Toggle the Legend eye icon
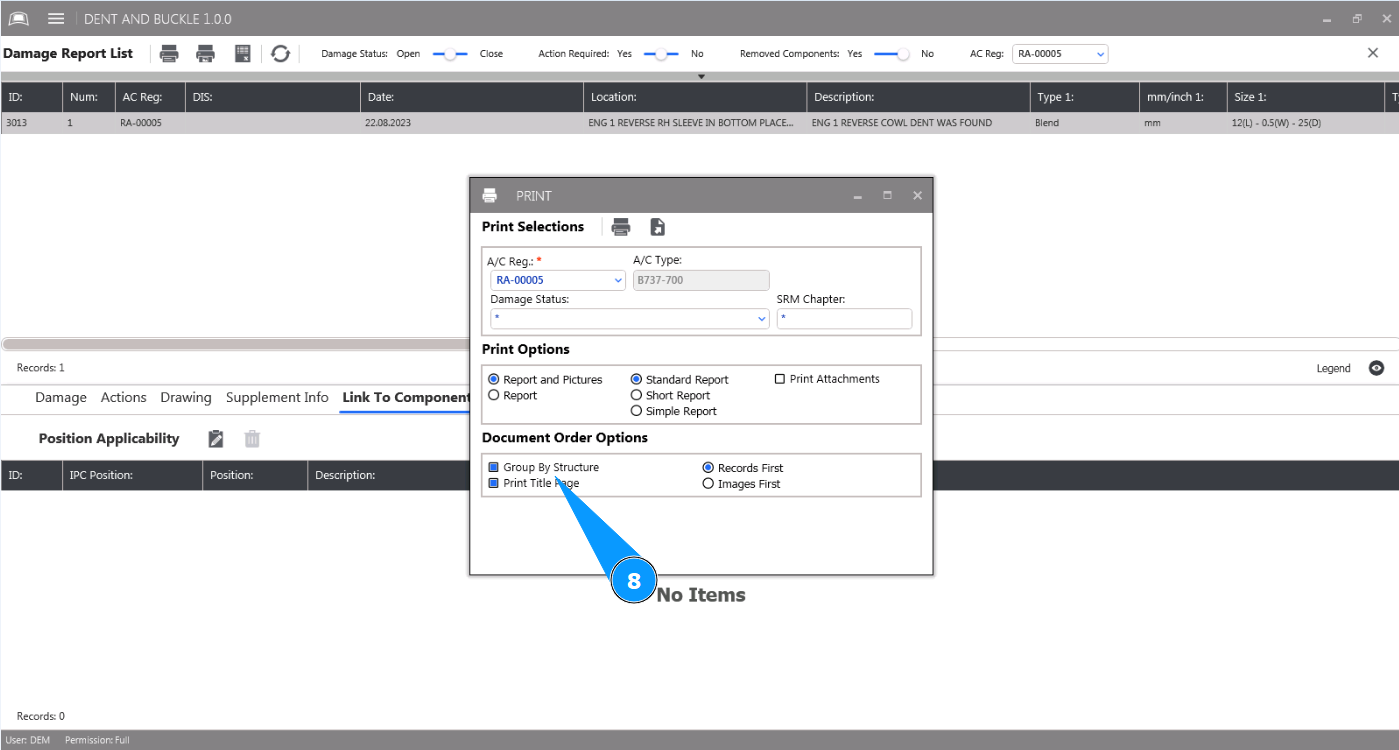1399x750 pixels. 1377,368
